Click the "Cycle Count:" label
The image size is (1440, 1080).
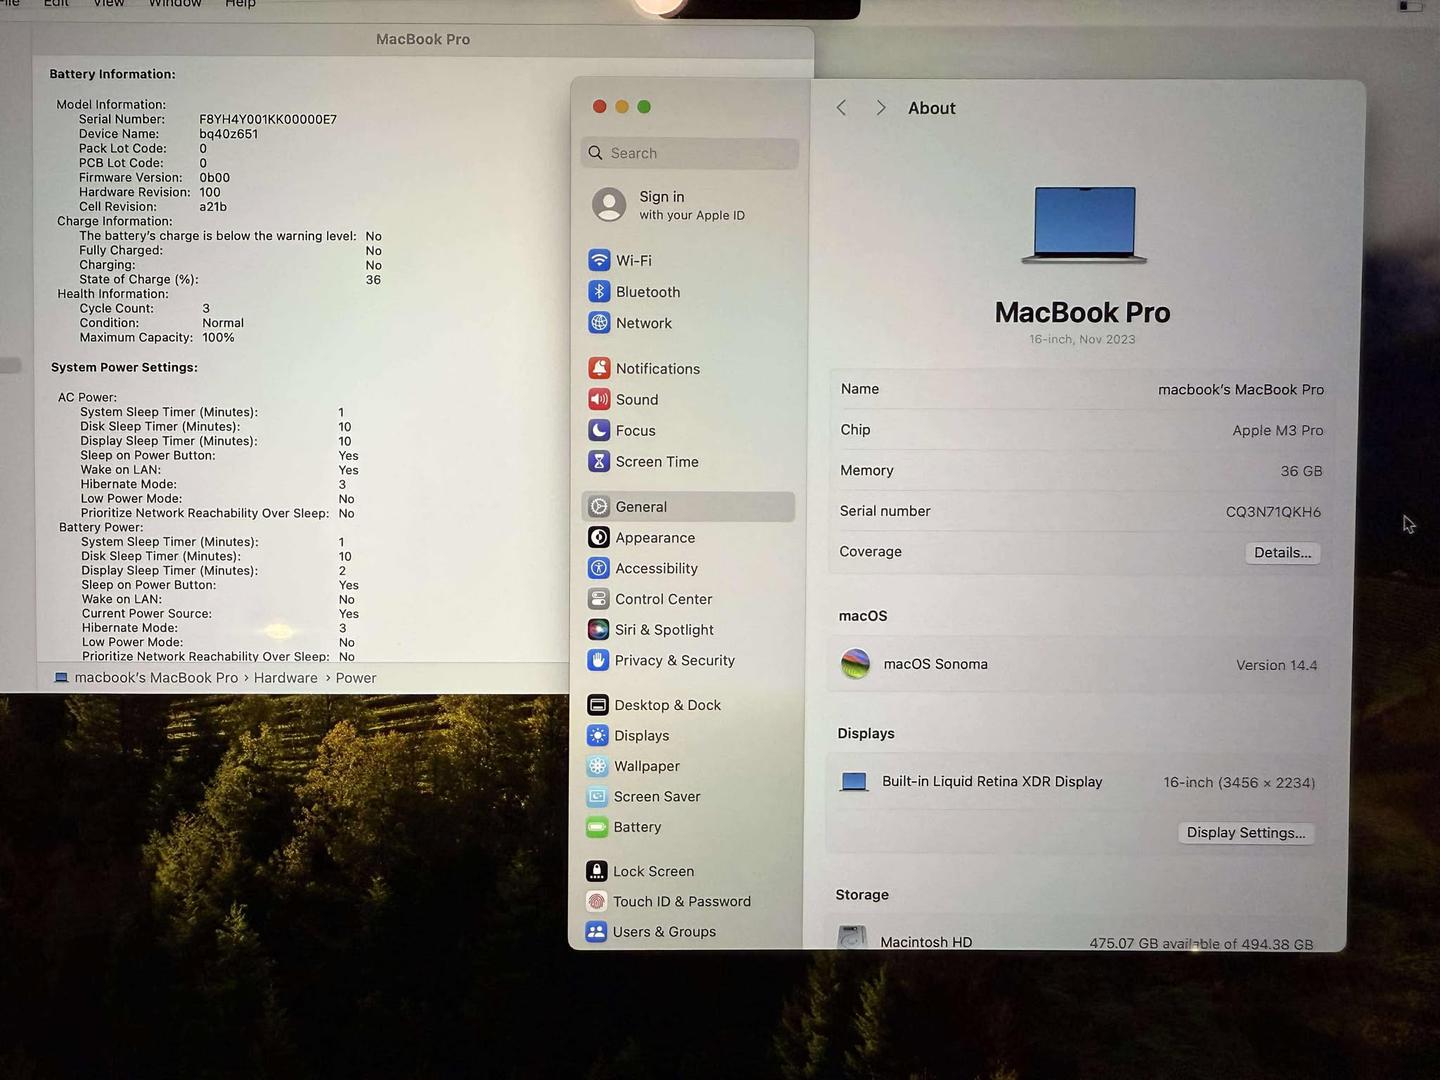click(x=117, y=308)
